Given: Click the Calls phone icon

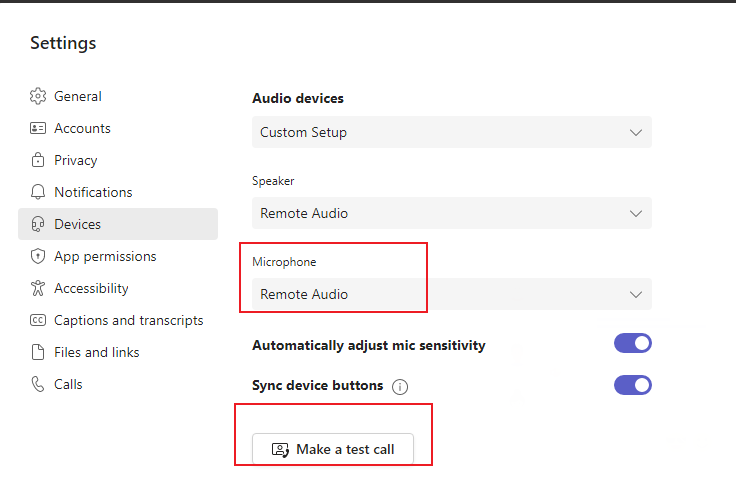Looking at the screenshot, I should pos(38,384).
